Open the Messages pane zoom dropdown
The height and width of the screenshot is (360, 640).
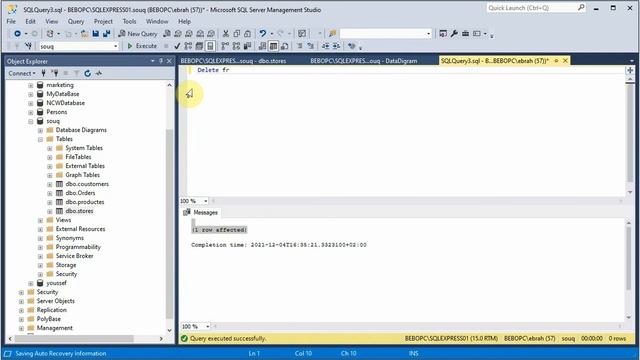(x=207, y=327)
